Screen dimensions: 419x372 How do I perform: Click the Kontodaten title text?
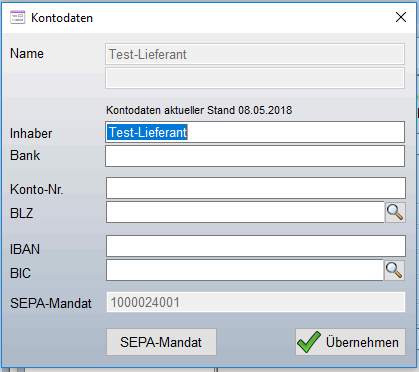tap(62, 18)
